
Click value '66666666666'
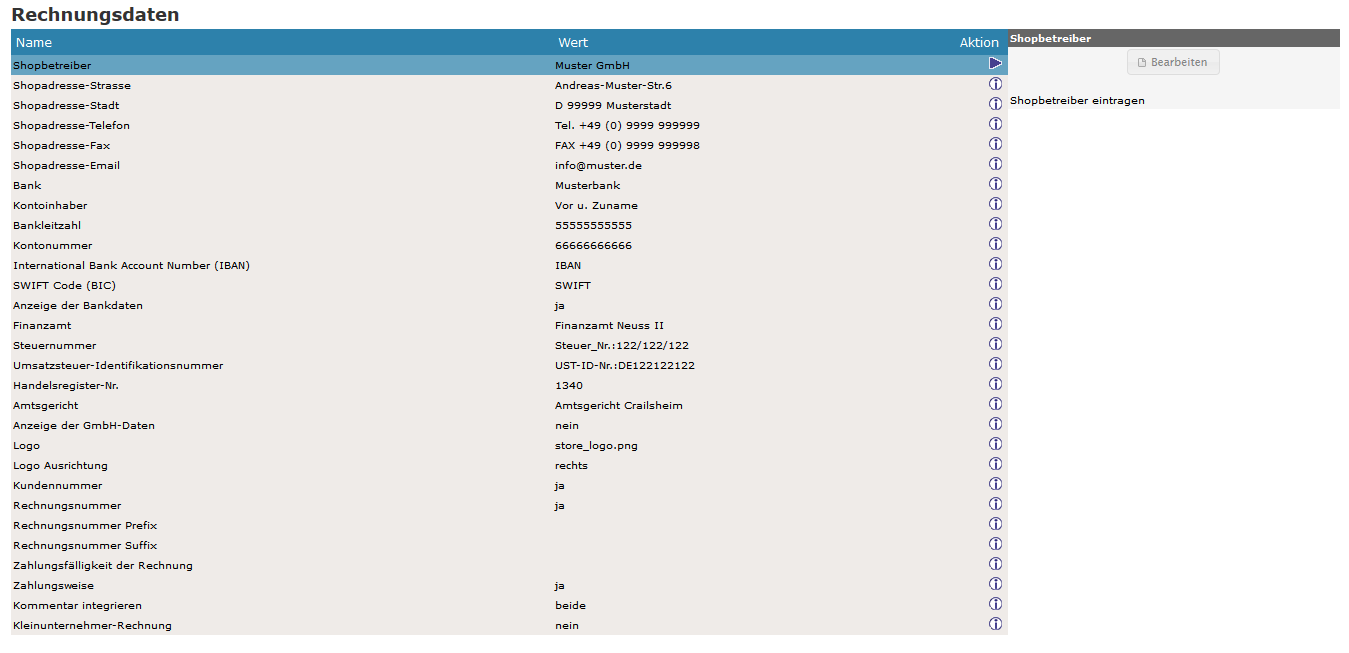[593, 245]
